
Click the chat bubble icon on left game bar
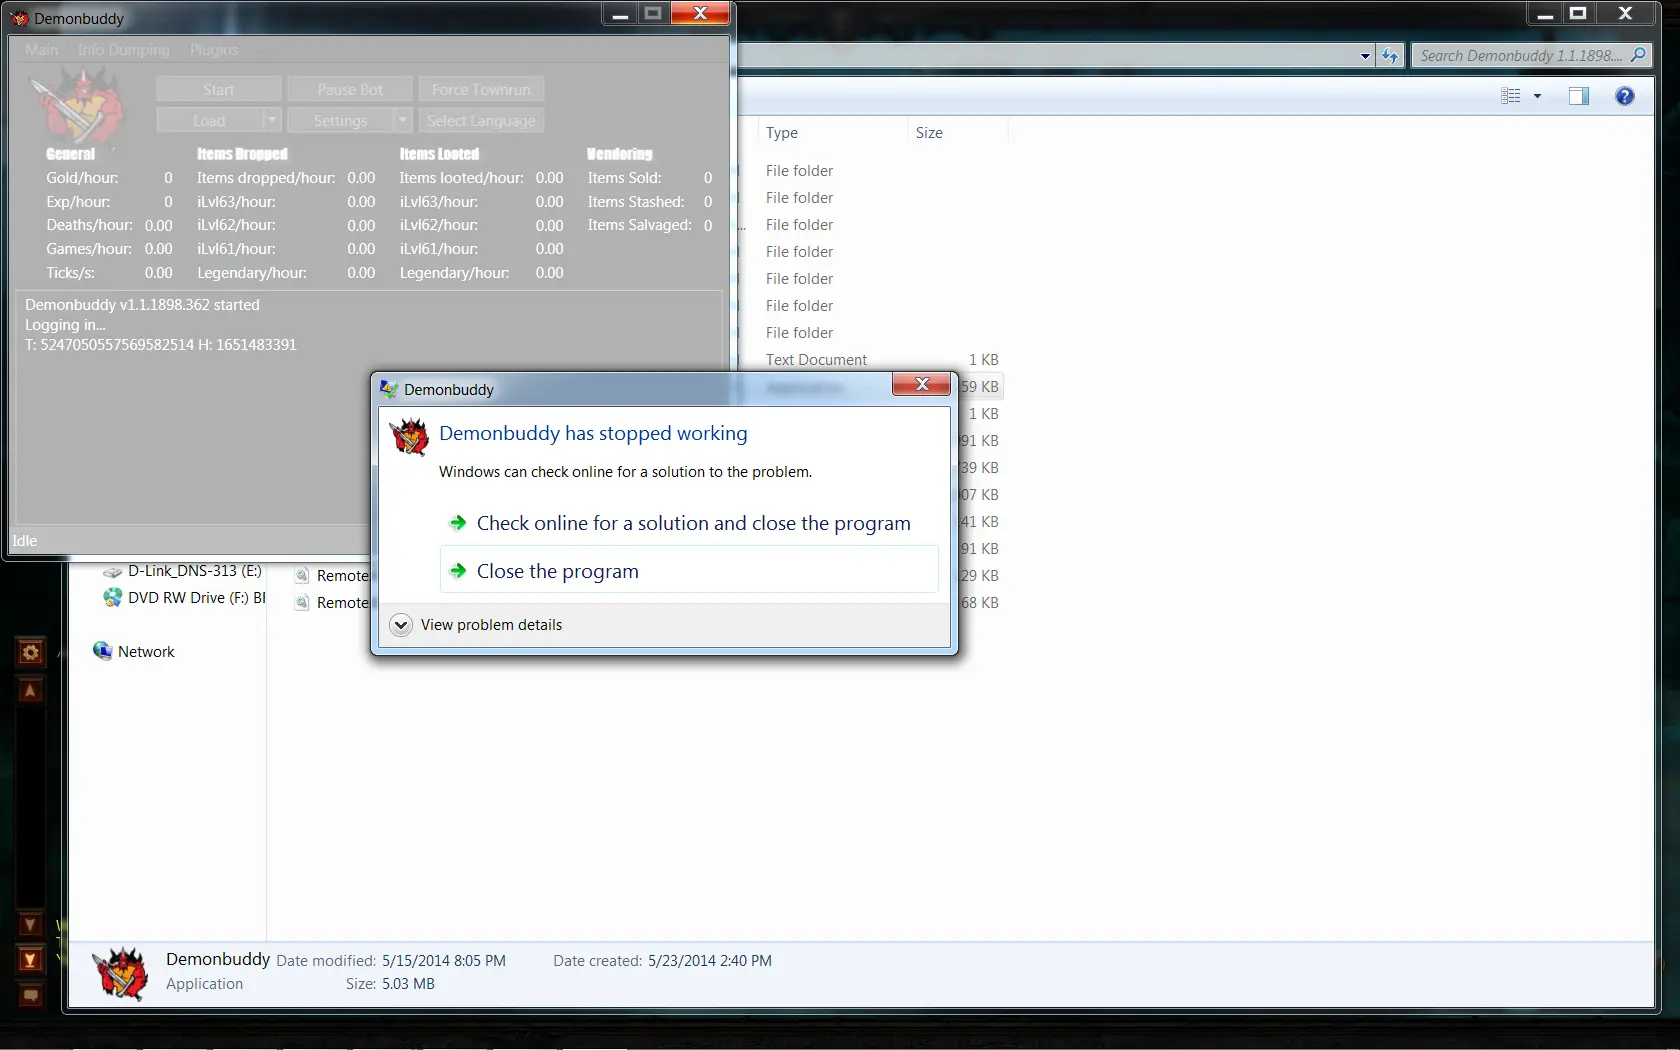click(x=31, y=996)
